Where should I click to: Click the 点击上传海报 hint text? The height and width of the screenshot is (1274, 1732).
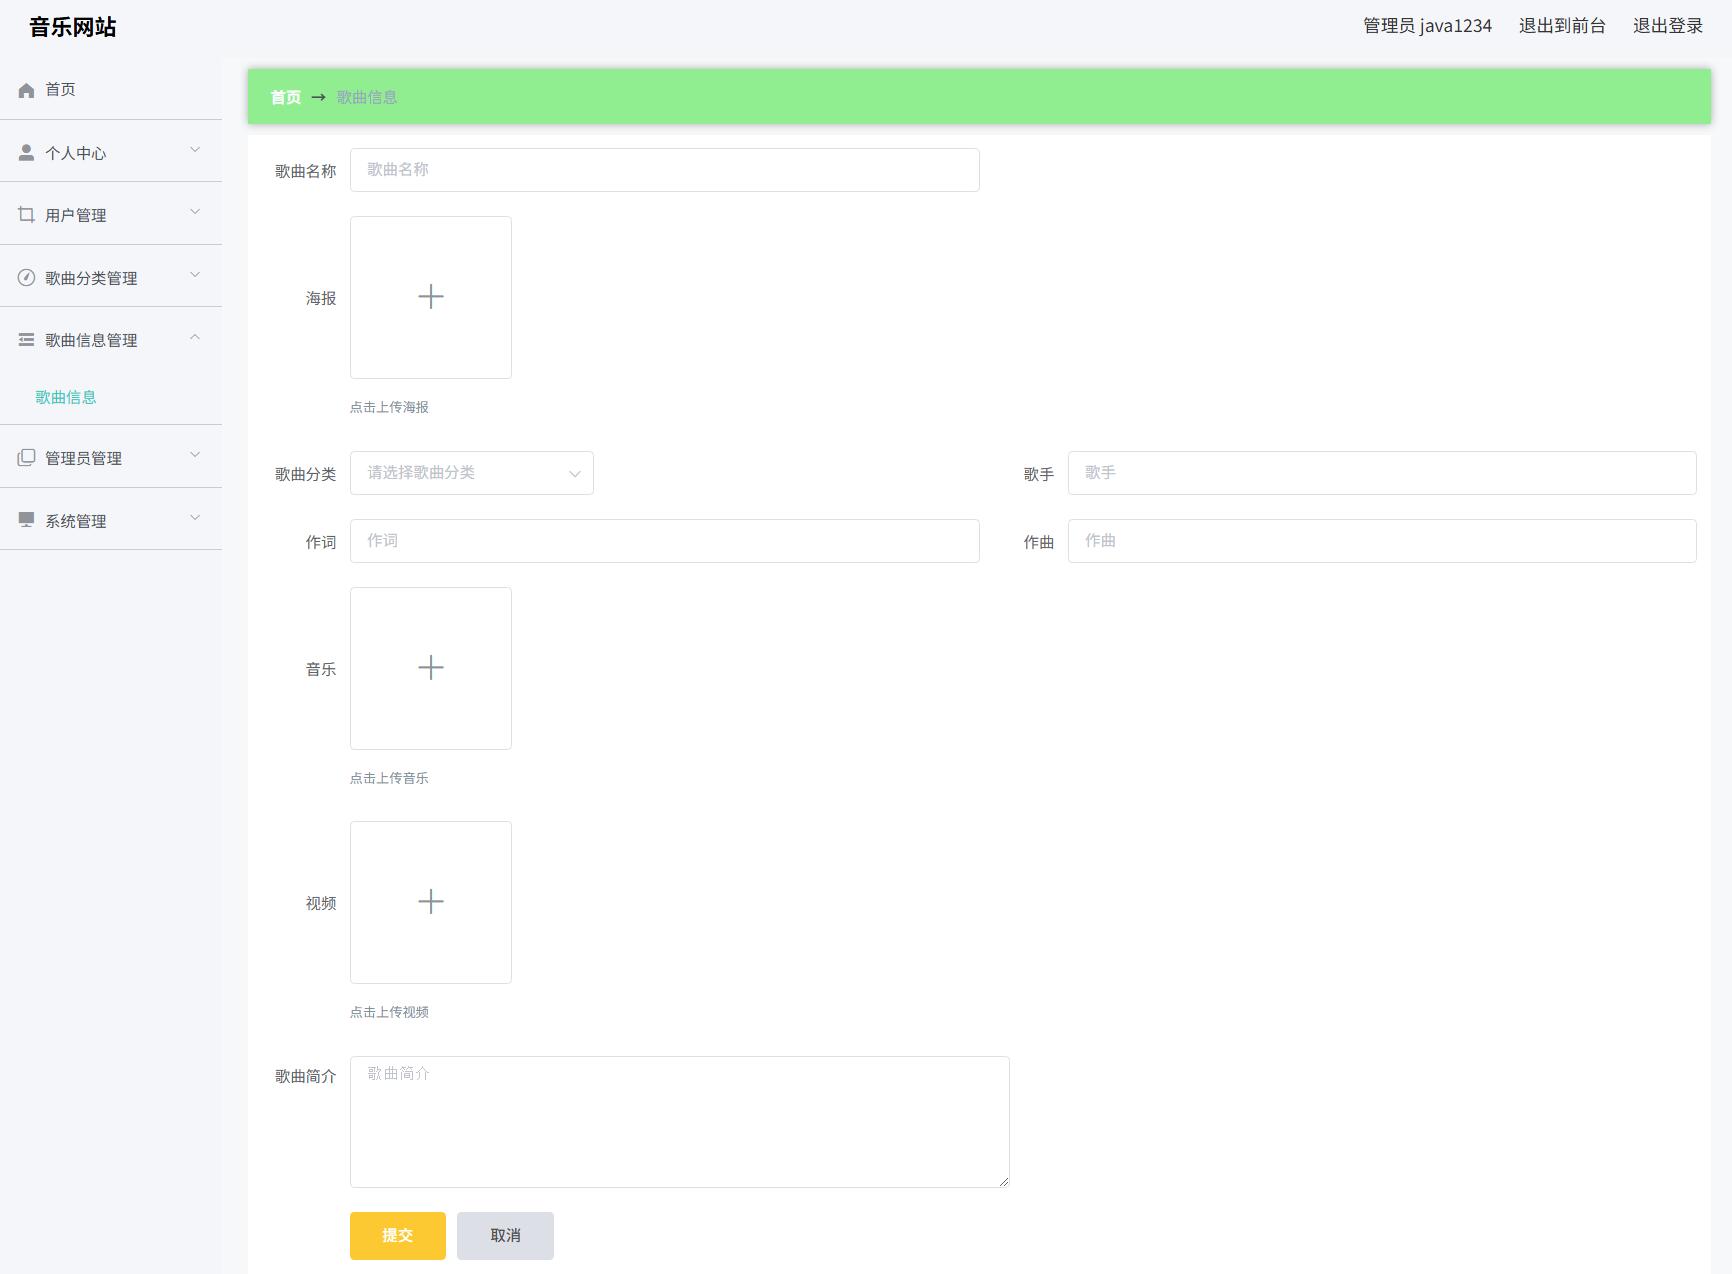[389, 407]
